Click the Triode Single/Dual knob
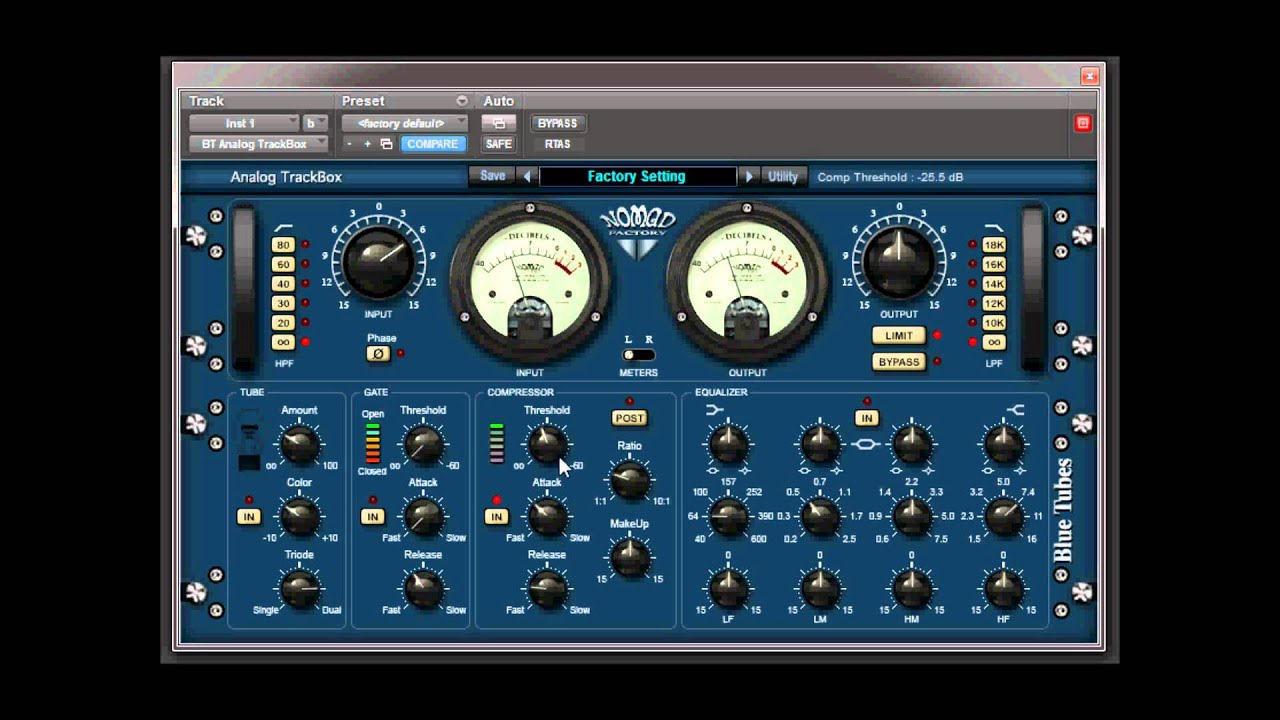The image size is (1280, 720). [x=299, y=590]
